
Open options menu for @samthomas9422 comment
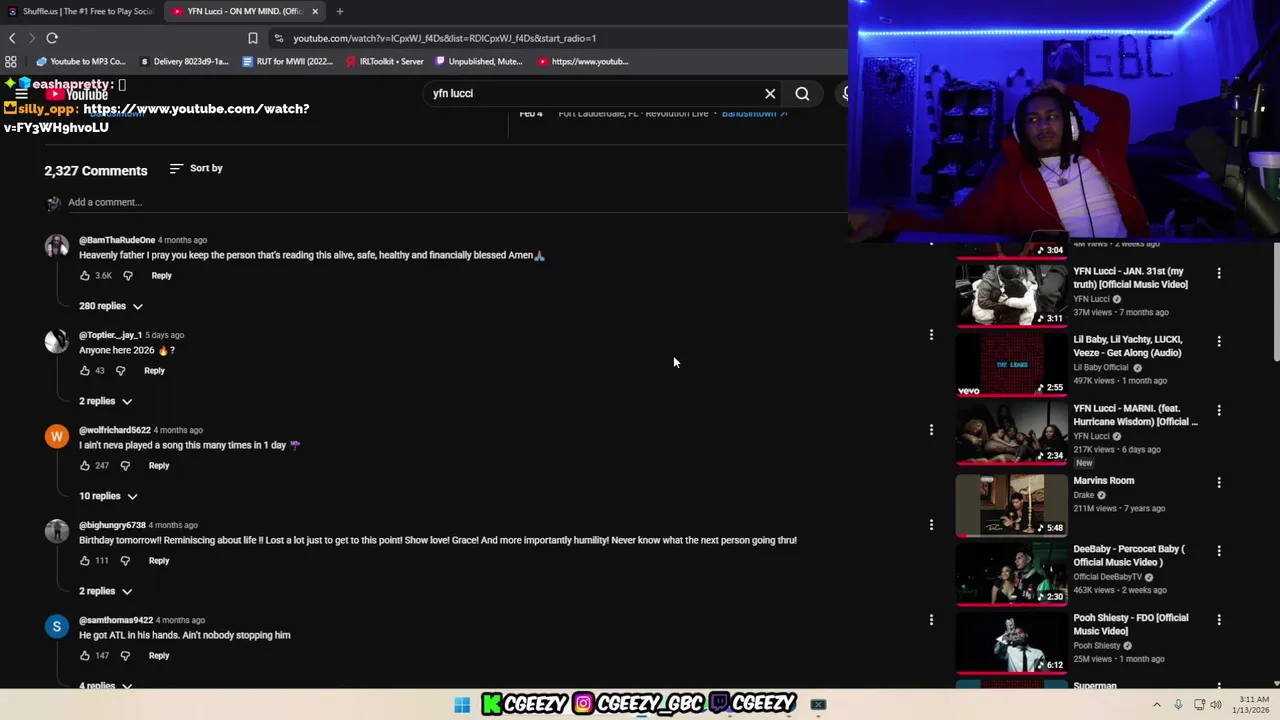931,620
